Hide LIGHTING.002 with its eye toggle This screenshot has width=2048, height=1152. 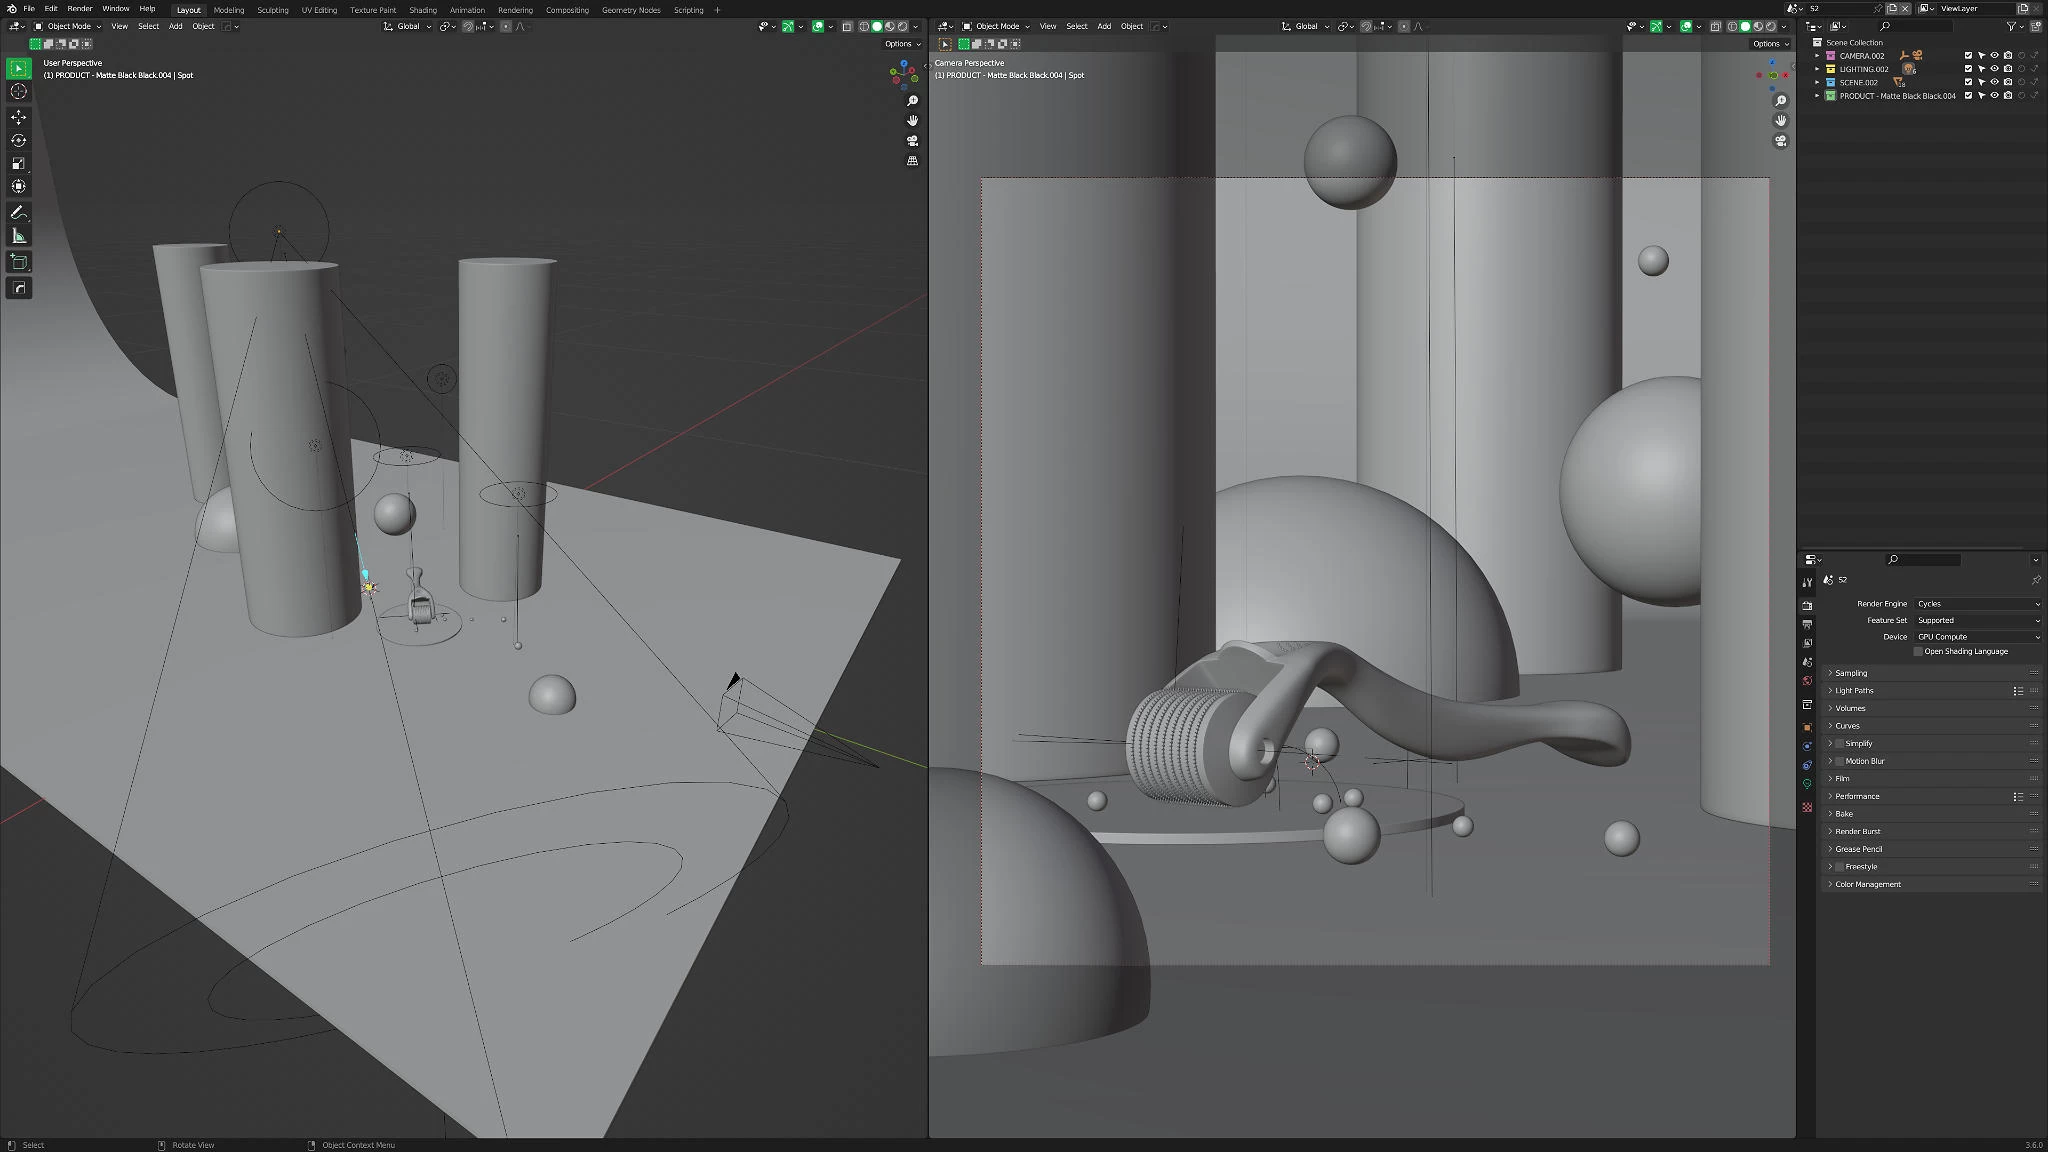pos(1993,69)
